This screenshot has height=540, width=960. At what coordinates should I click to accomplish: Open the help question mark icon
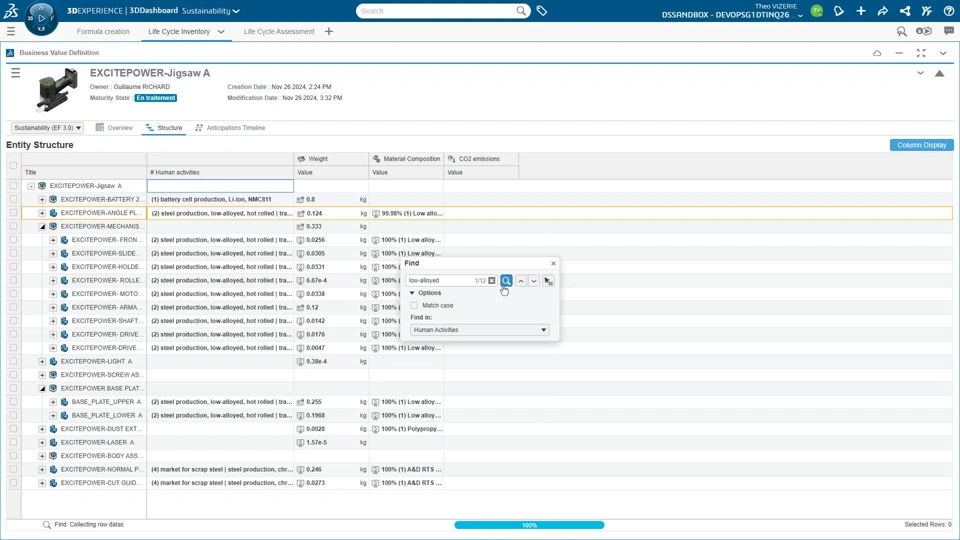pos(948,10)
